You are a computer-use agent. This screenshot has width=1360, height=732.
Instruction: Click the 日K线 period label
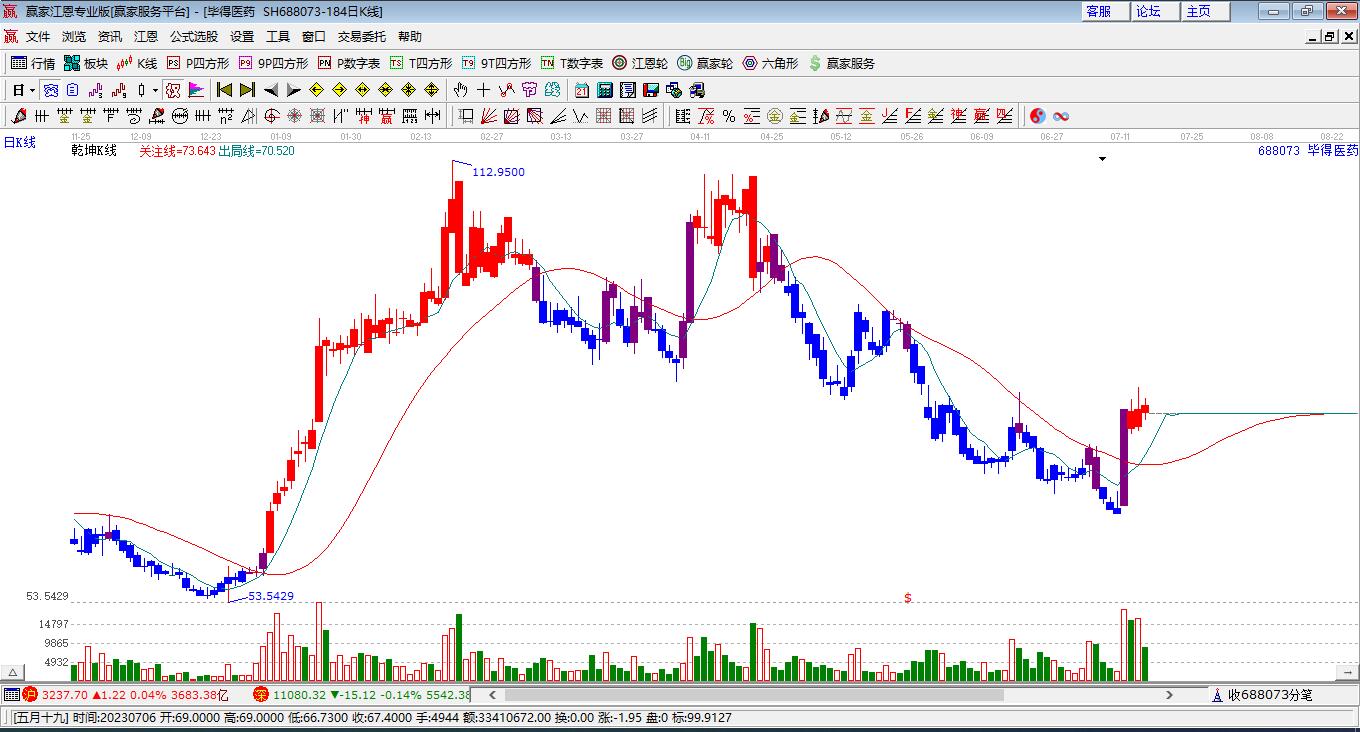pos(19,143)
